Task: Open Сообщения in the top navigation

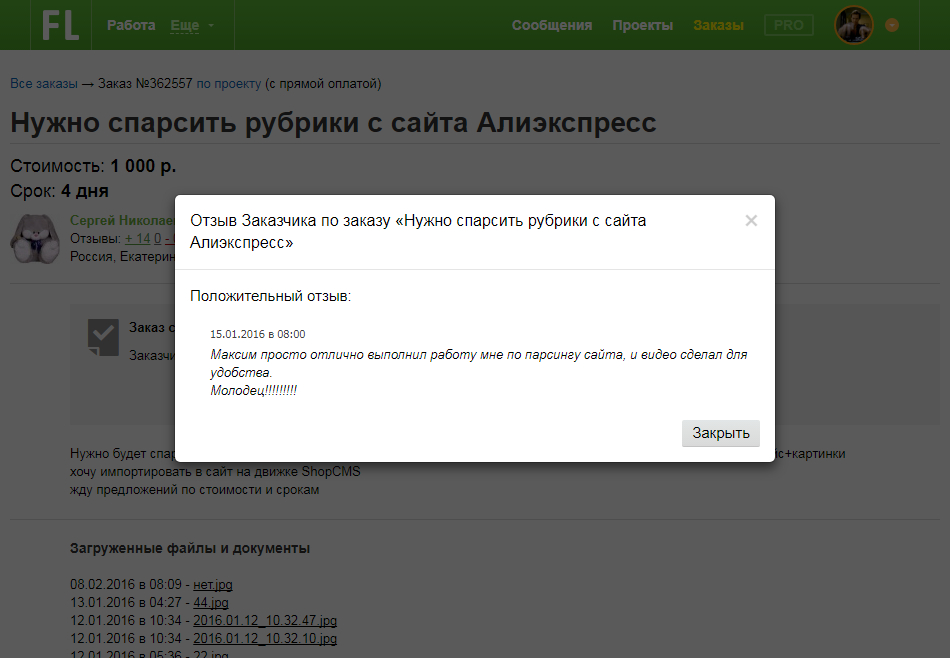Action: (552, 25)
